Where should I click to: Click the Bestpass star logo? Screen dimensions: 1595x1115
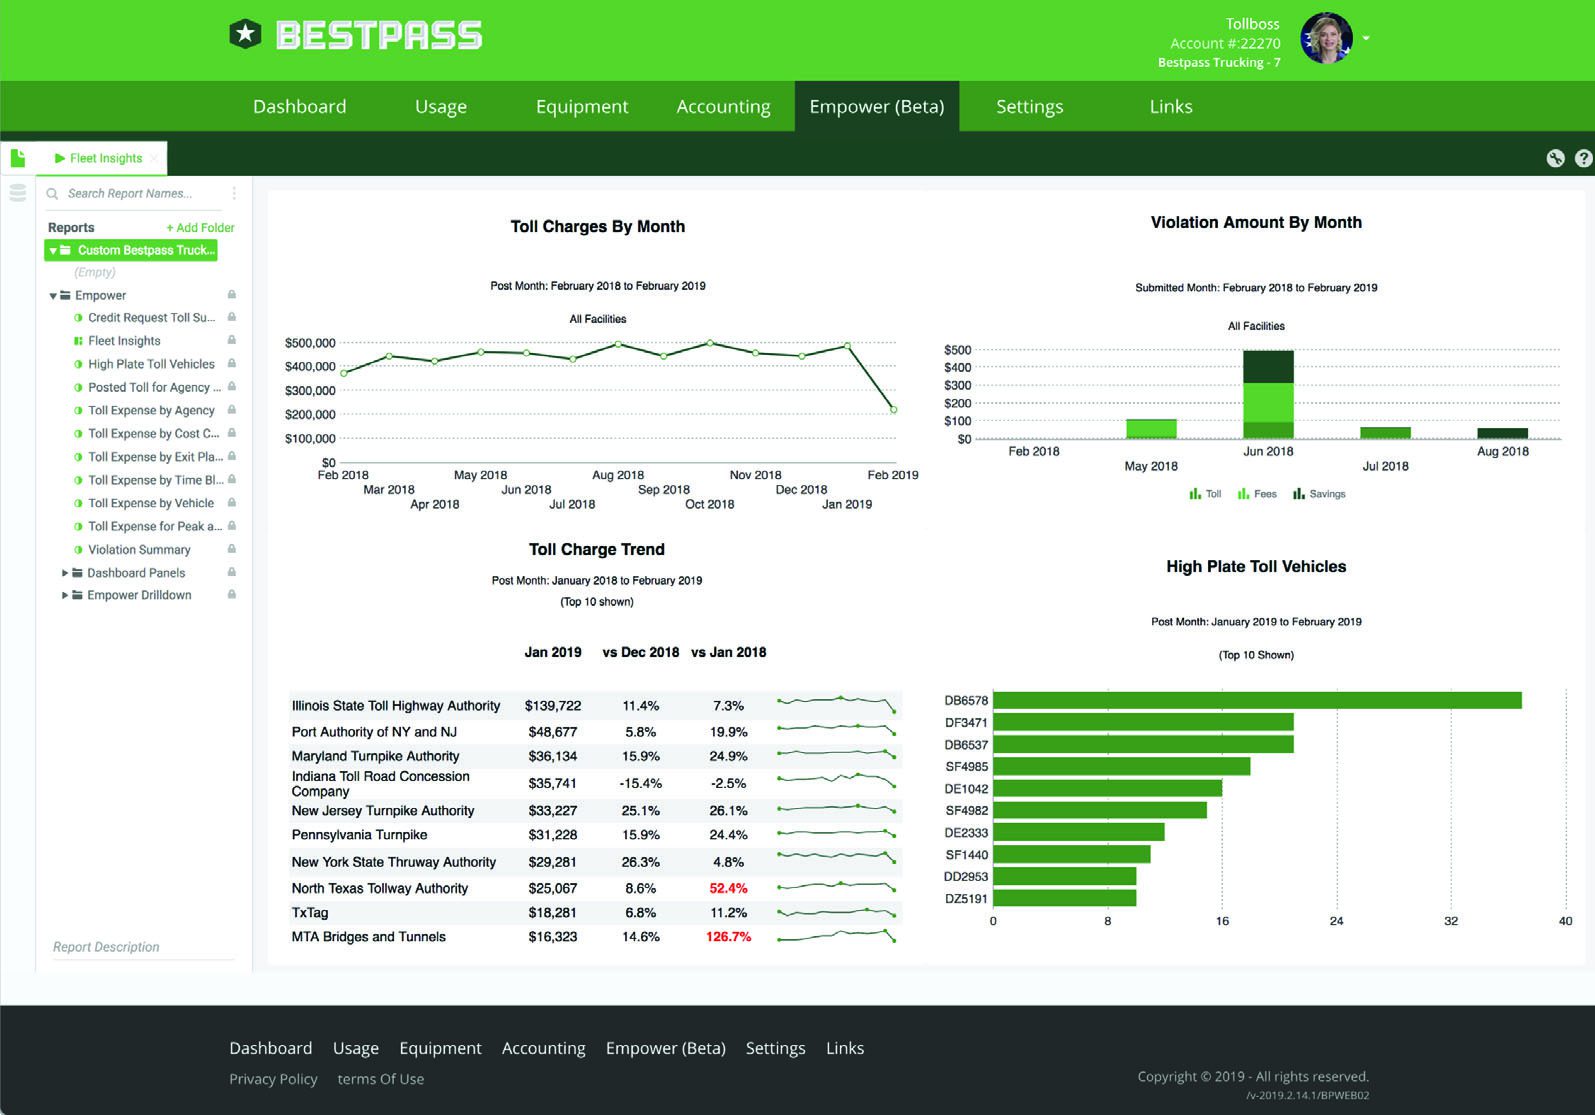pyautogui.click(x=245, y=35)
